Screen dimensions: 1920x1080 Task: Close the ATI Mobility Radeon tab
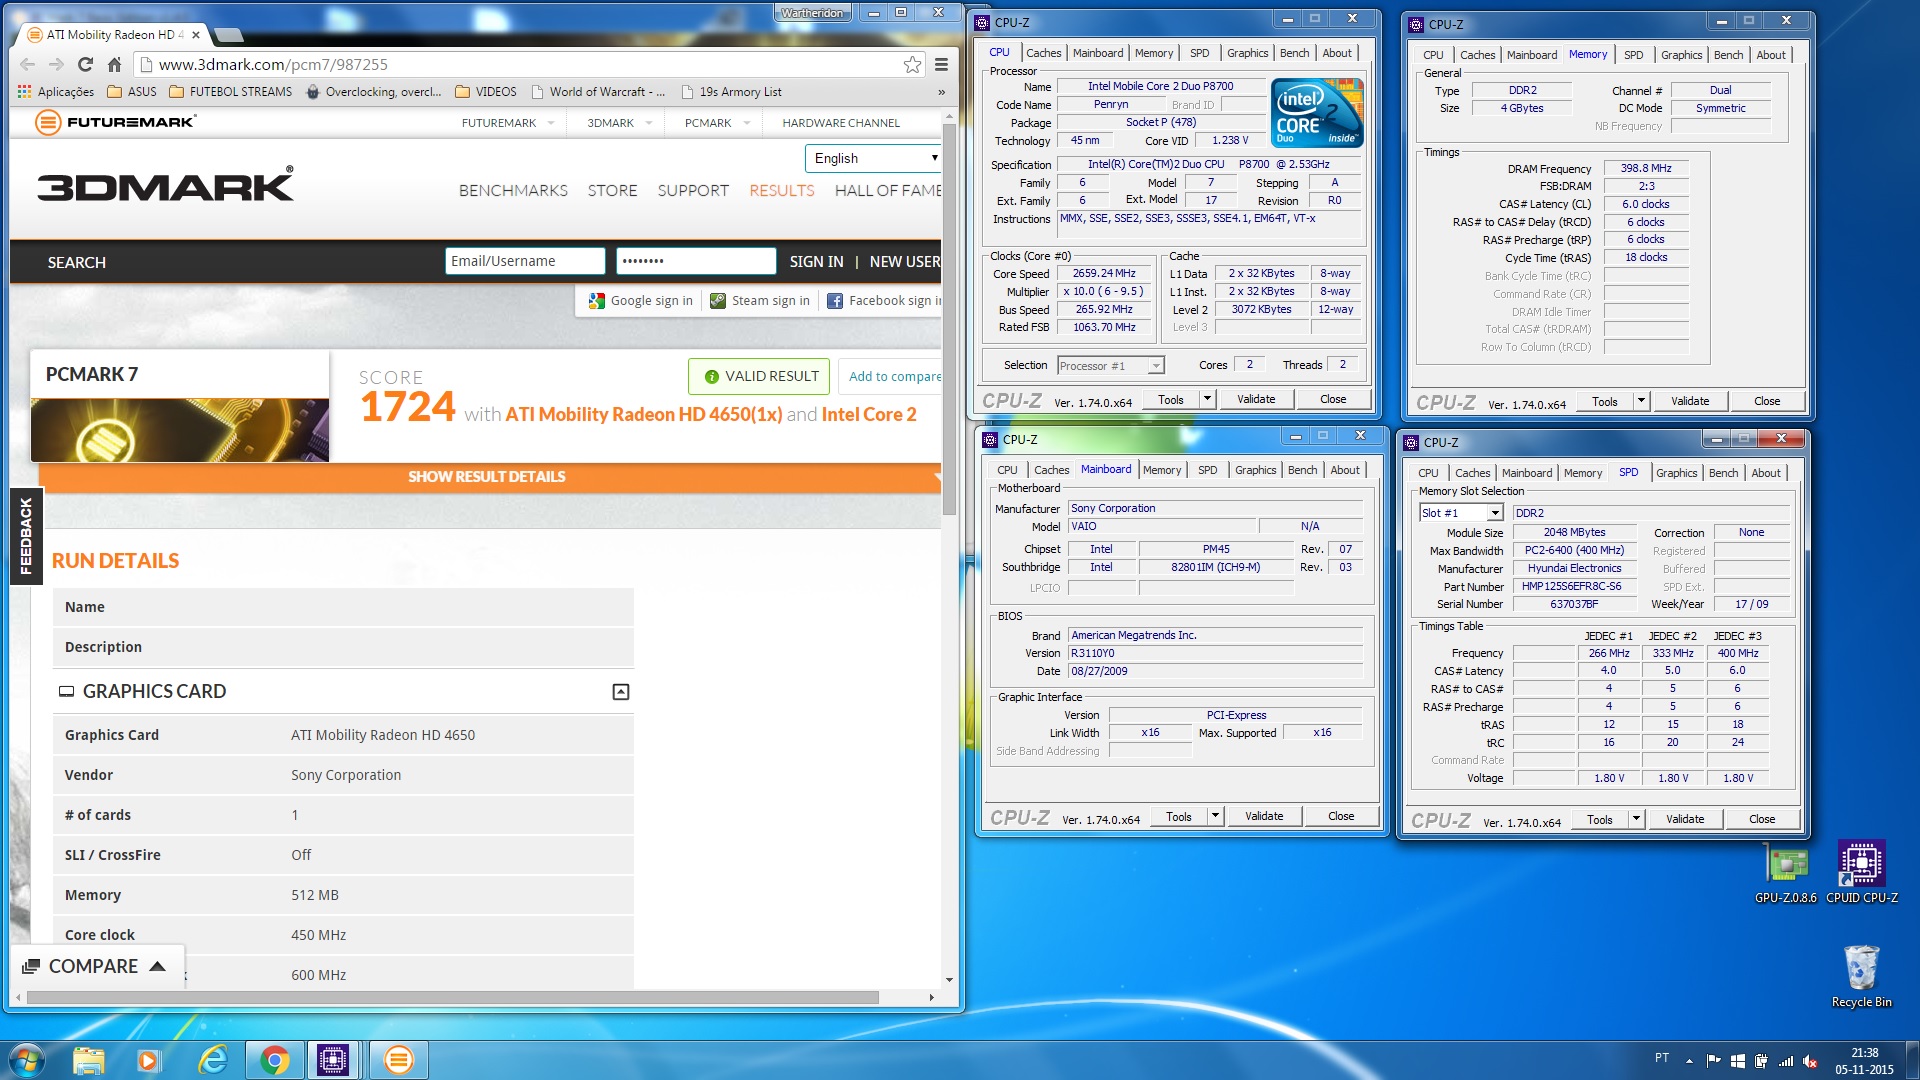pos(196,35)
